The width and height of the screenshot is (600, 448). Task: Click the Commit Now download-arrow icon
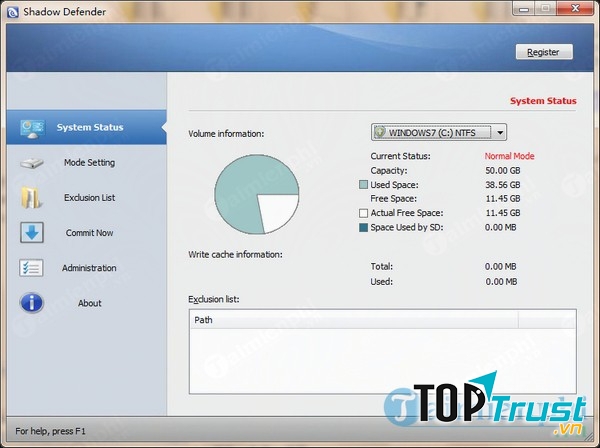(x=32, y=233)
